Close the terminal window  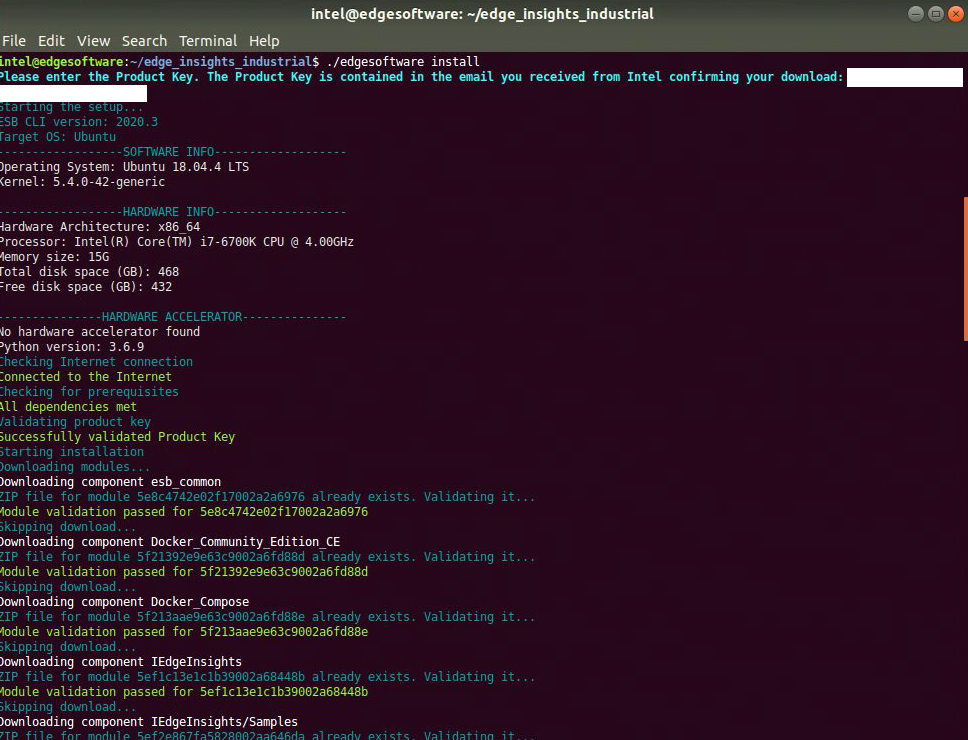point(956,14)
